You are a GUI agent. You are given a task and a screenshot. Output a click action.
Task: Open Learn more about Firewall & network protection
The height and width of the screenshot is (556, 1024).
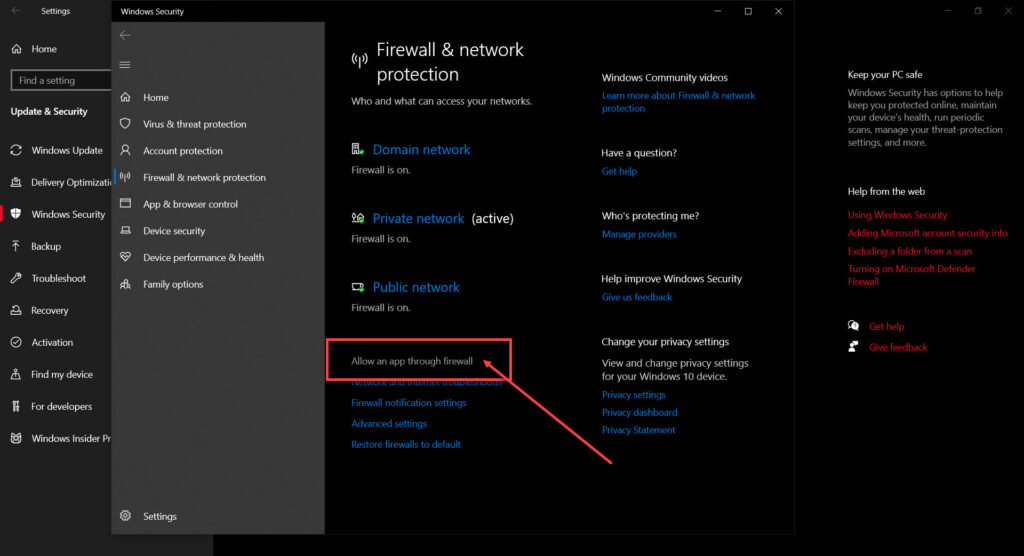click(x=679, y=102)
